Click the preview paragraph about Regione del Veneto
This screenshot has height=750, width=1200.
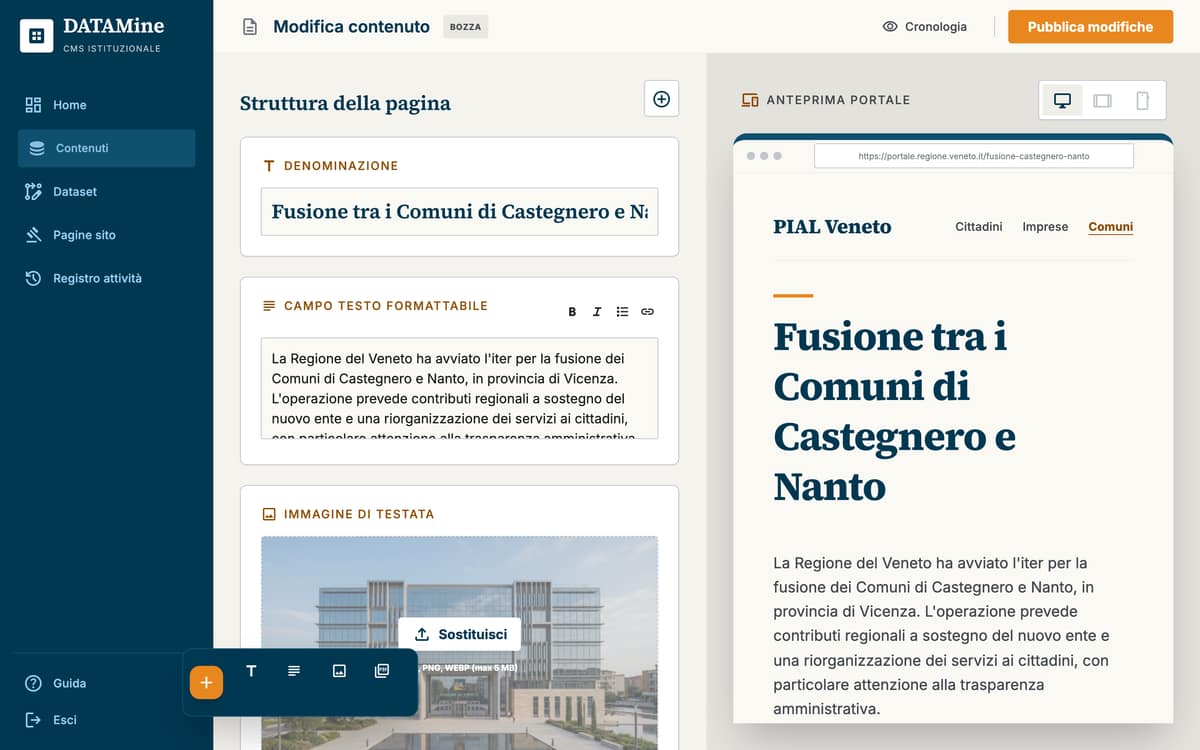[x=941, y=636]
